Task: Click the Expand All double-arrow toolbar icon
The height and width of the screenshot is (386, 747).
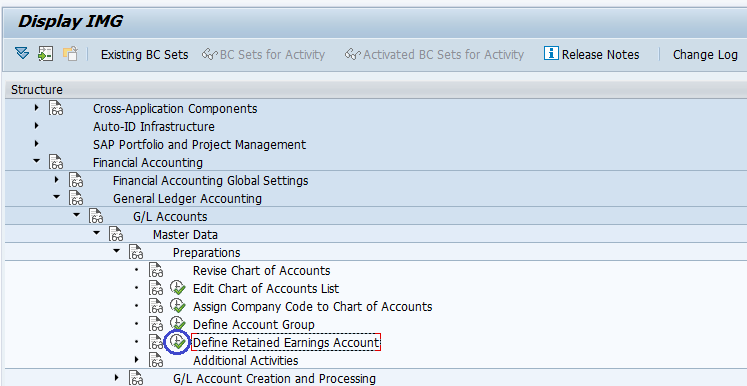Action: click(x=22, y=53)
